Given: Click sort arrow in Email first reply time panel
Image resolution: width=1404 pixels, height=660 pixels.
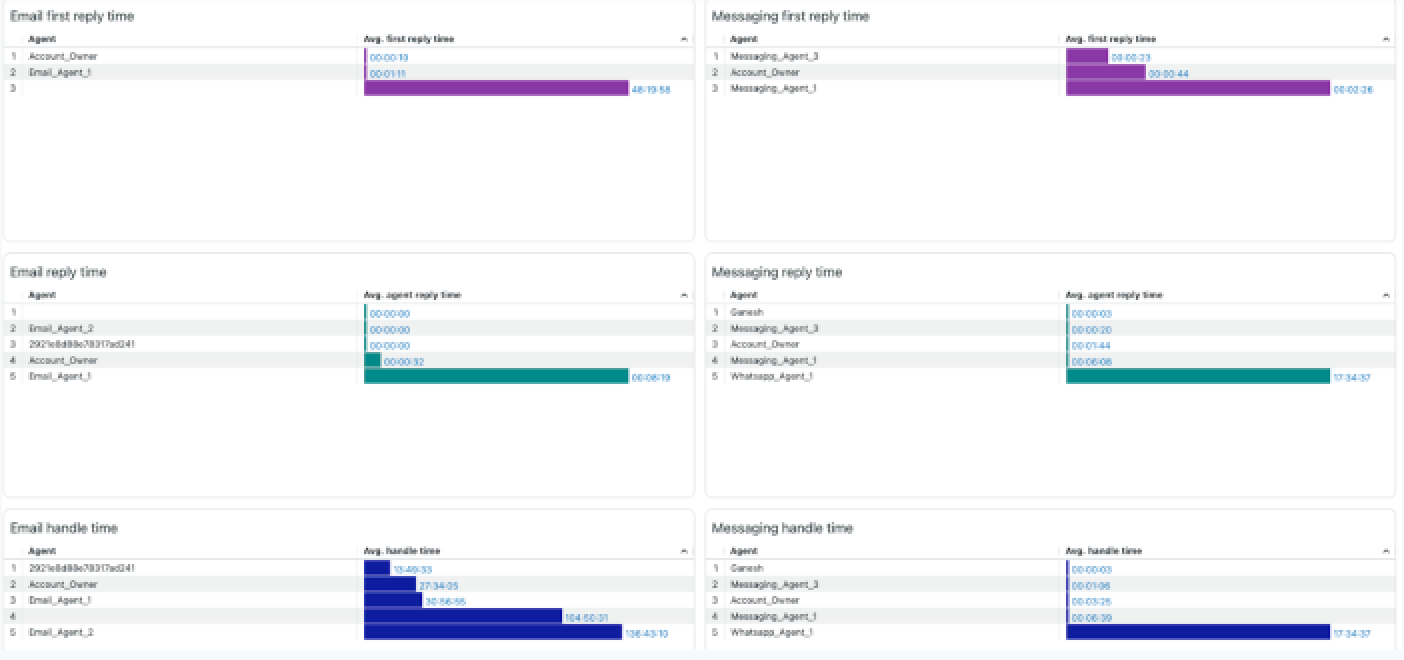Looking at the screenshot, I should tap(684, 40).
